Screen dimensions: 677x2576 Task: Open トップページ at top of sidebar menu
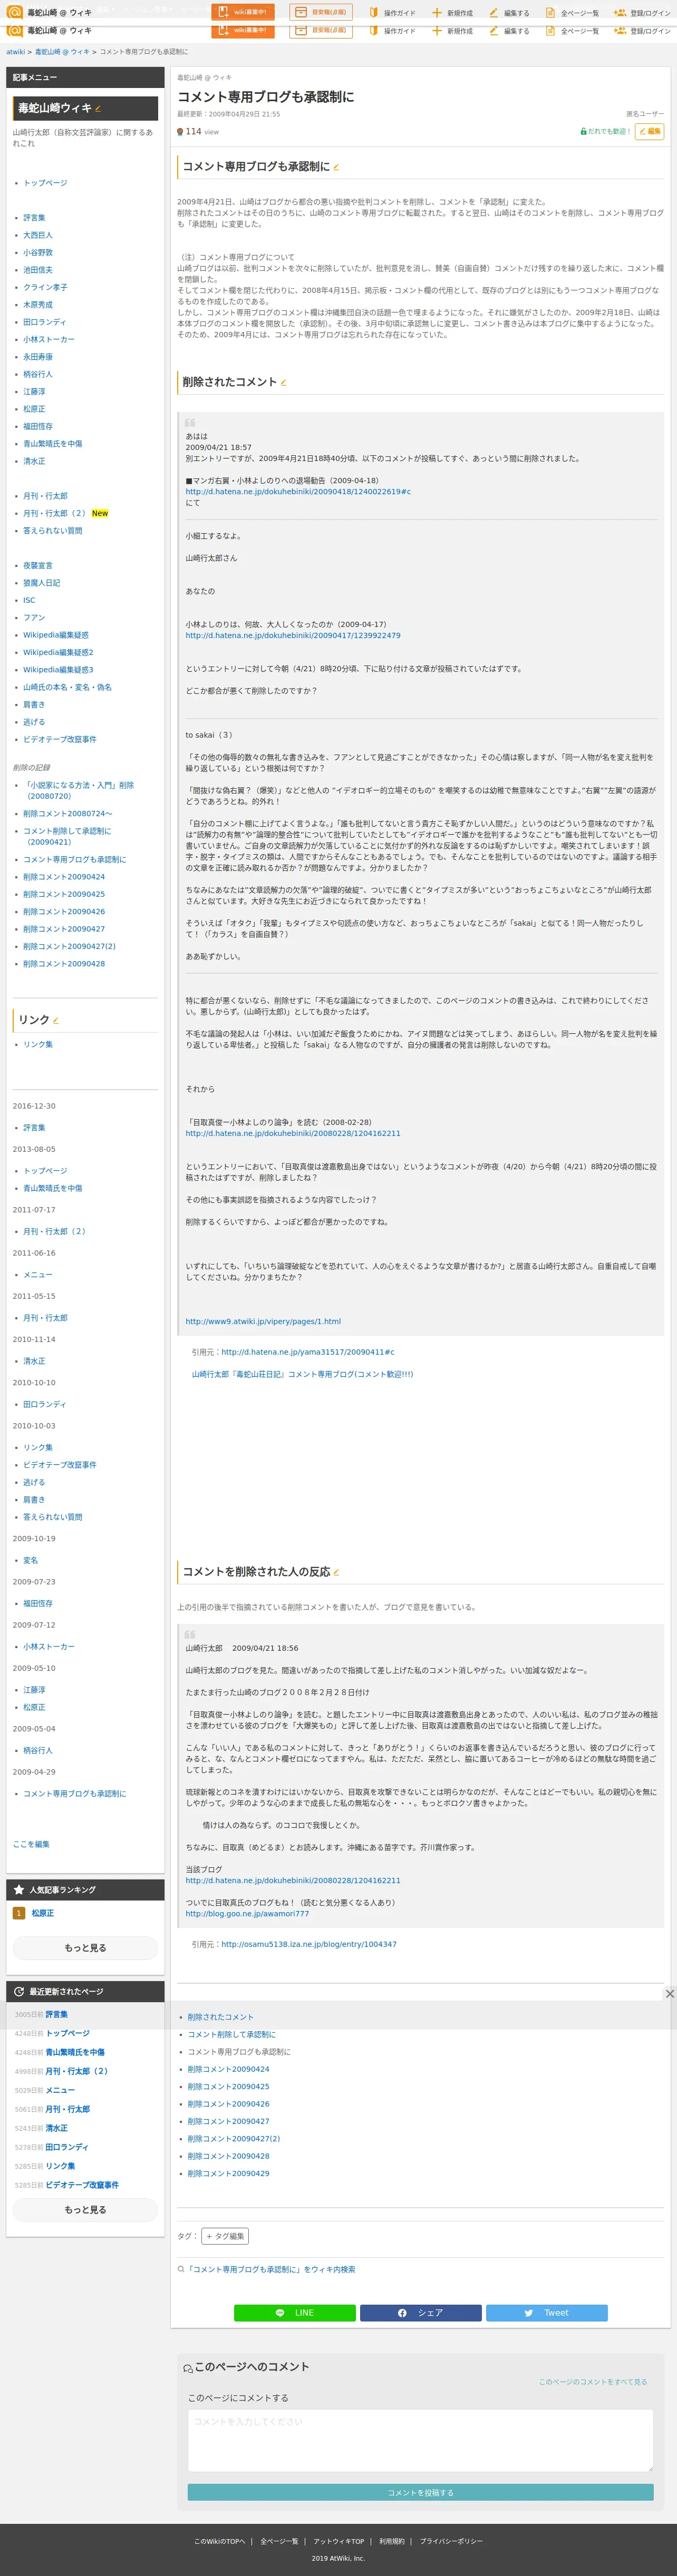[45, 183]
